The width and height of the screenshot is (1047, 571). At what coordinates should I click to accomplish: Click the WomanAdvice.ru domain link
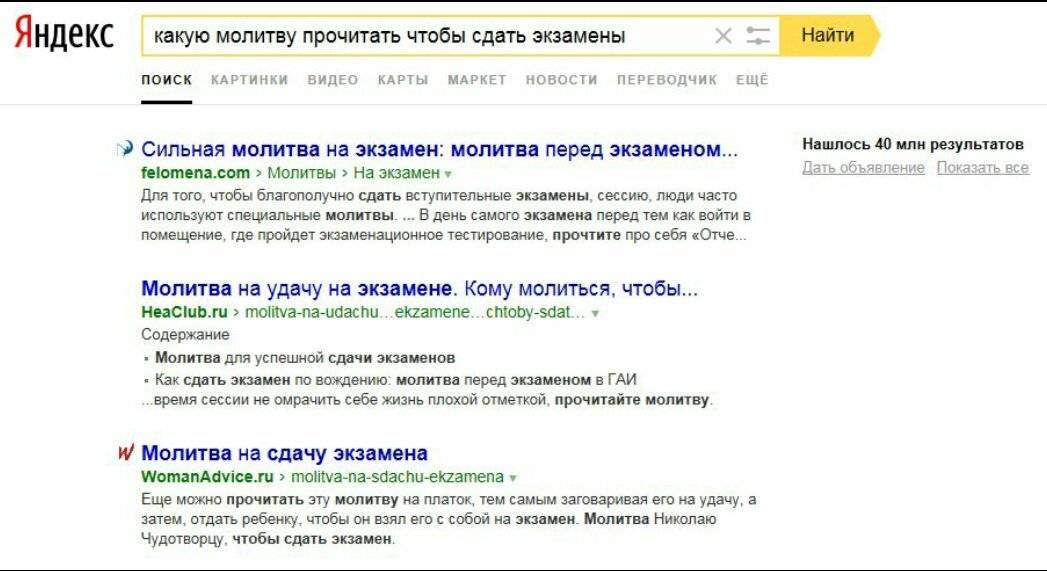pos(208,477)
